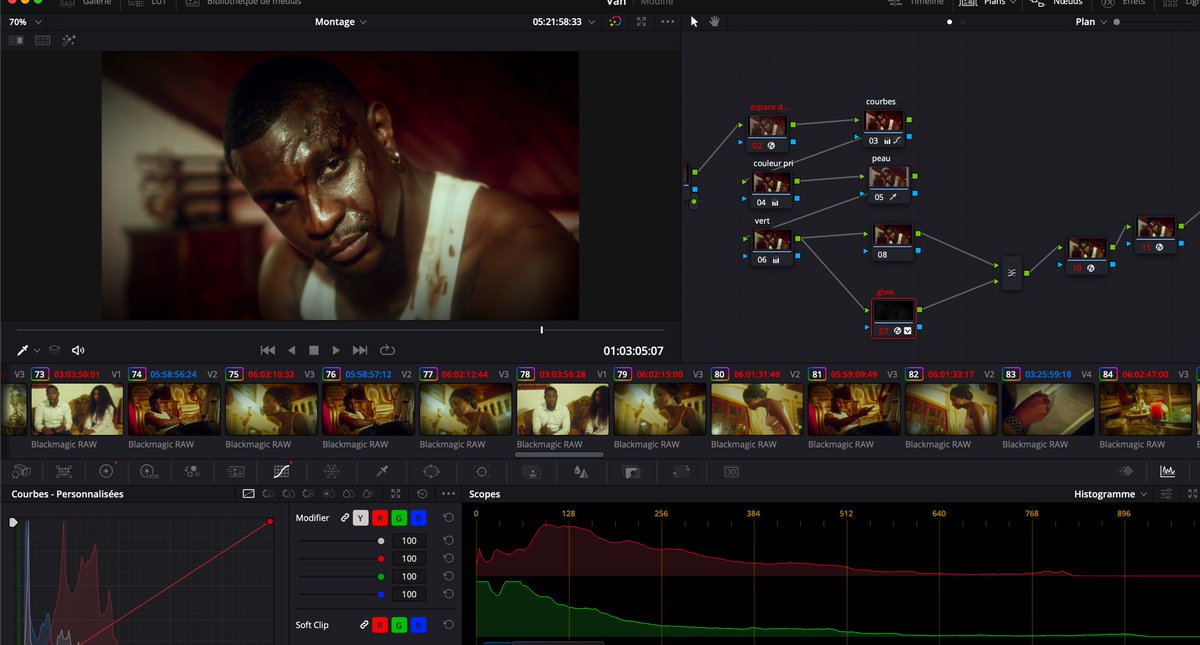Open the Color Wheels palette
Screen dimensions: 1200x645
tap(106, 470)
